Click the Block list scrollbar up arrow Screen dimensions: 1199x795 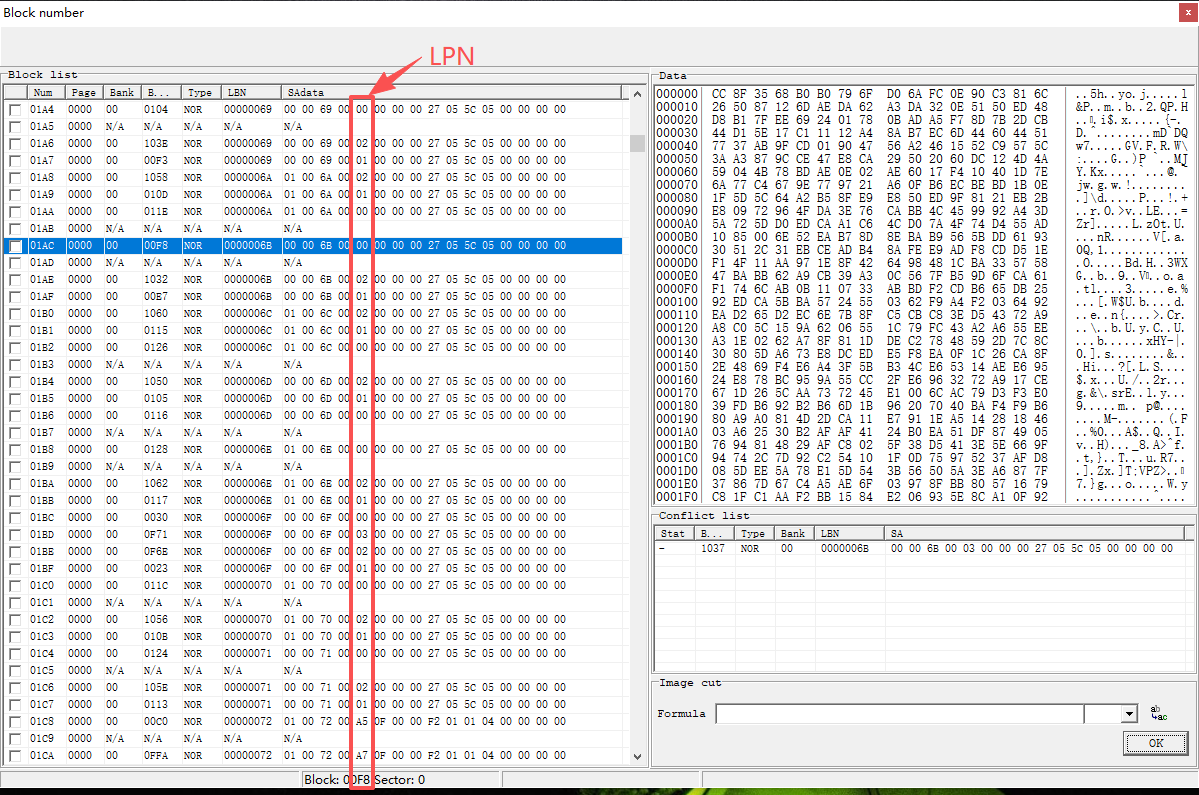tap(637, 93)
